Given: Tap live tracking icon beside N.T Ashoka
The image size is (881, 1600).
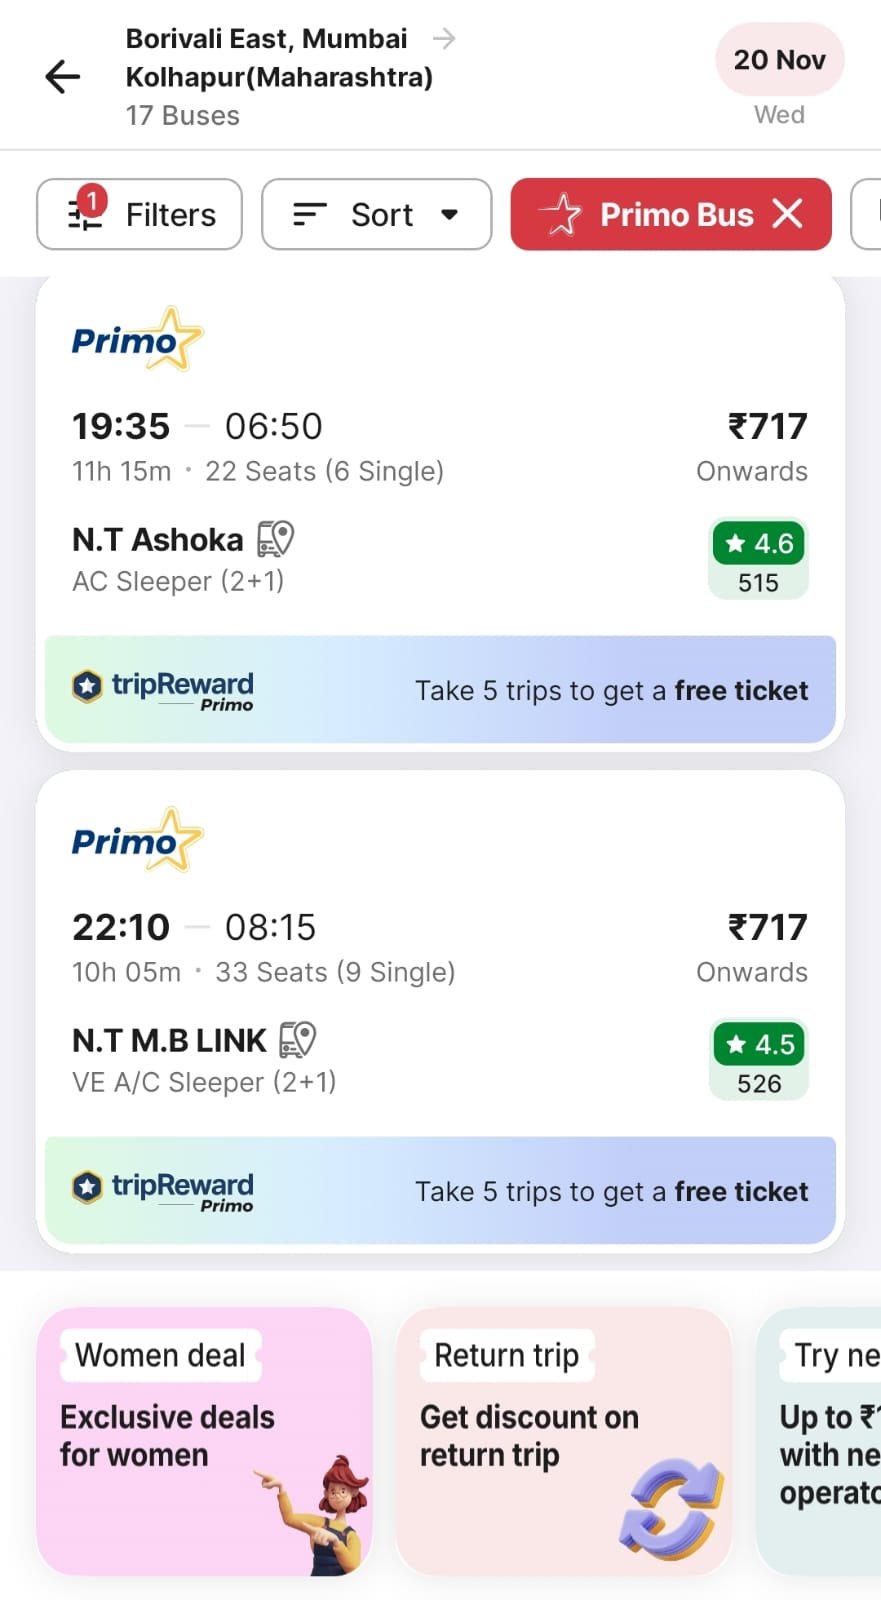Looking at the screenshot, I should 275,539.
